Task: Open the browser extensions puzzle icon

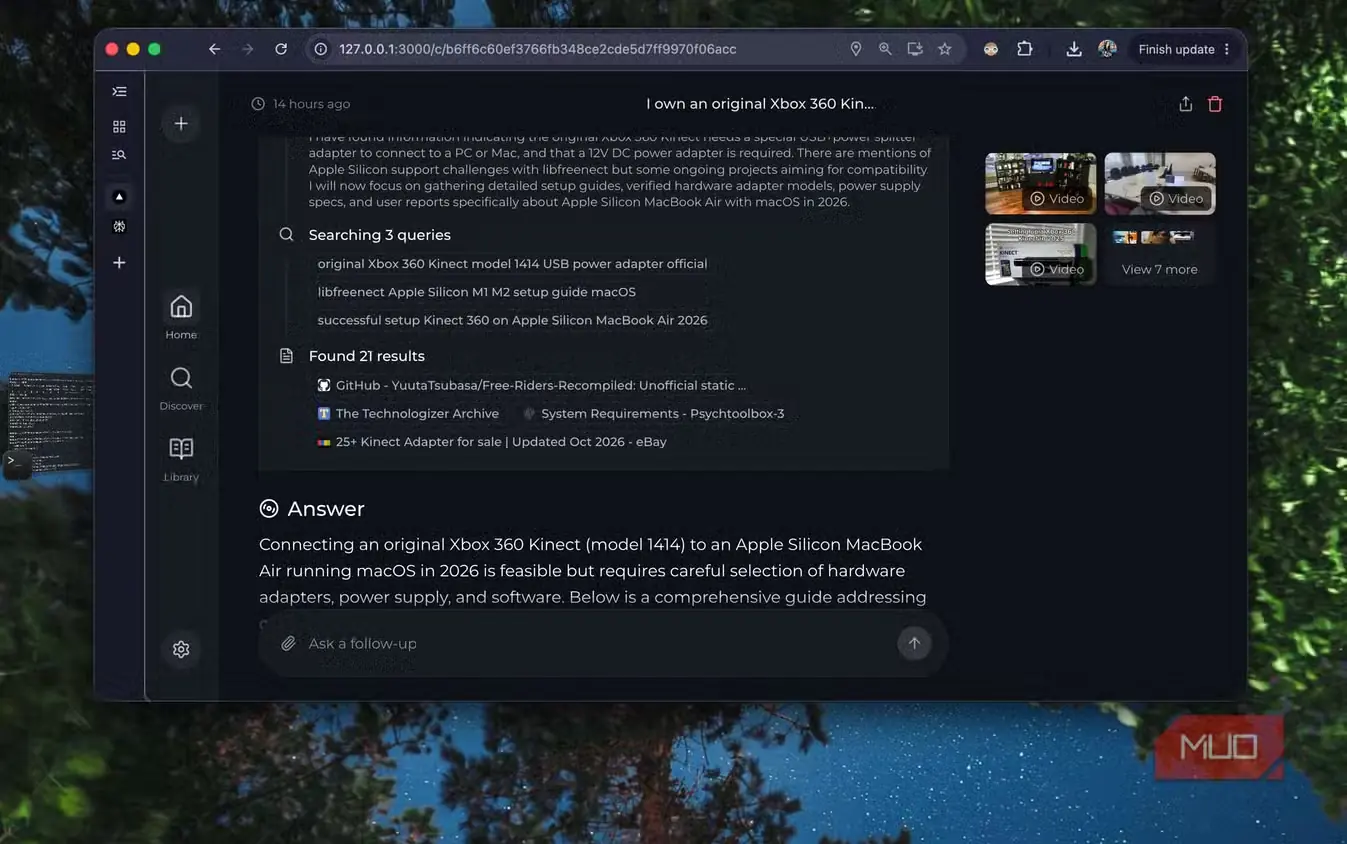Action: point(1025,49)
